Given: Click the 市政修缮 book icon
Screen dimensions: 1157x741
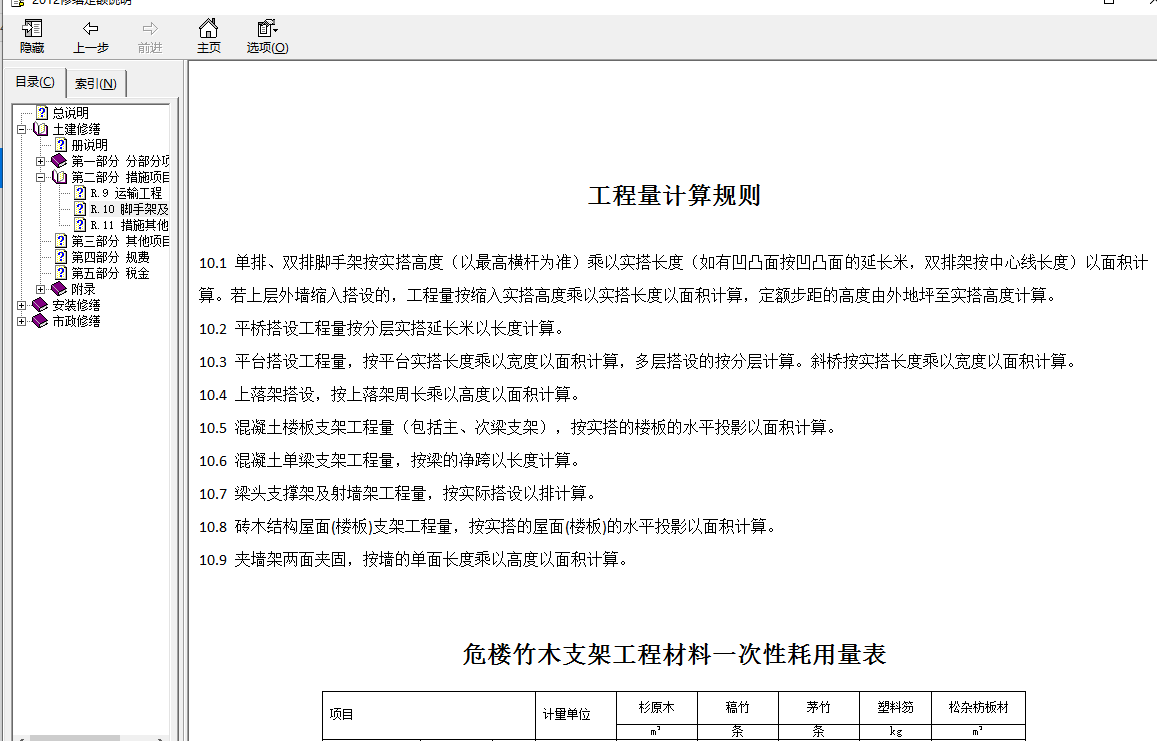Looking at the screenshot, I should (41, 321).
